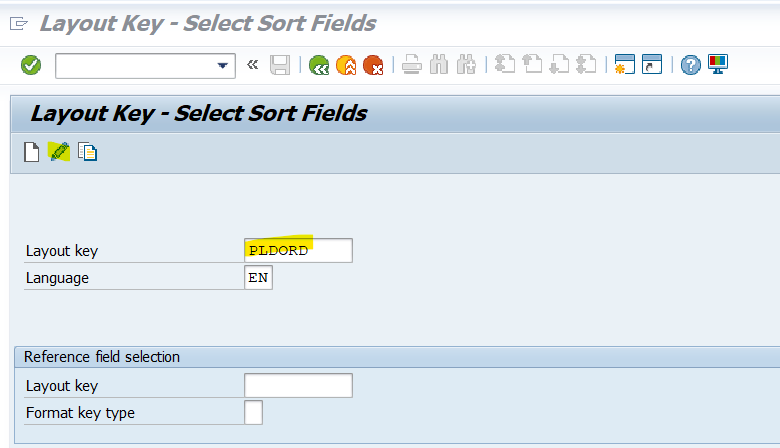Image resolution: width=780 pixels, height=448 pixels.
Task: Click the Save diskette icon
Action: [280, 65]
